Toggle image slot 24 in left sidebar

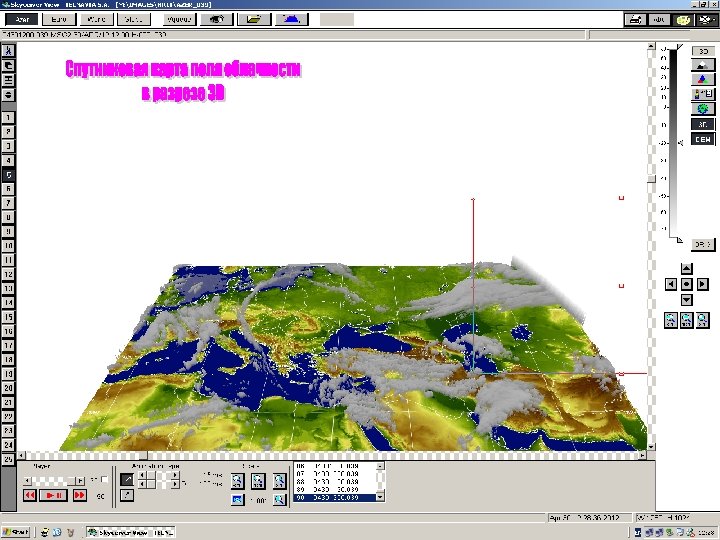[x=8, y=445]
